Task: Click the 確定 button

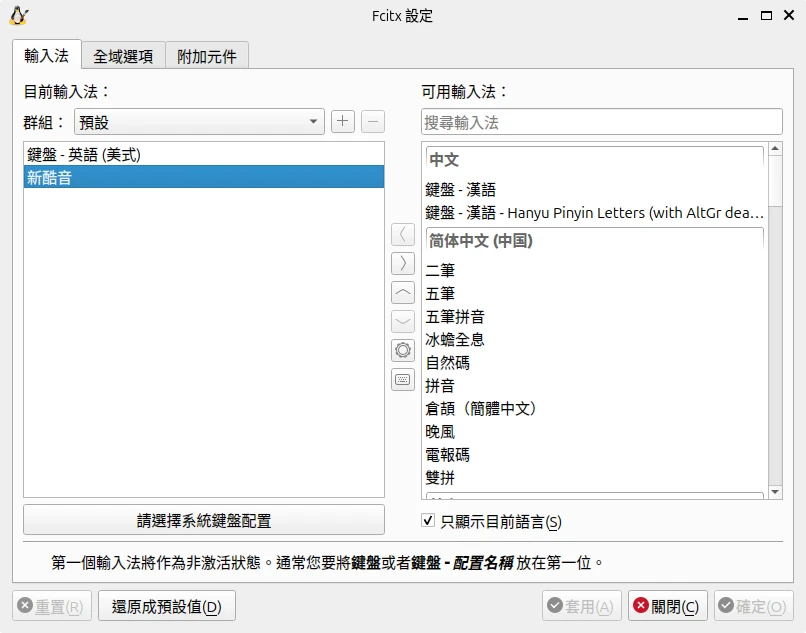Action: click(x=754, y=606)
